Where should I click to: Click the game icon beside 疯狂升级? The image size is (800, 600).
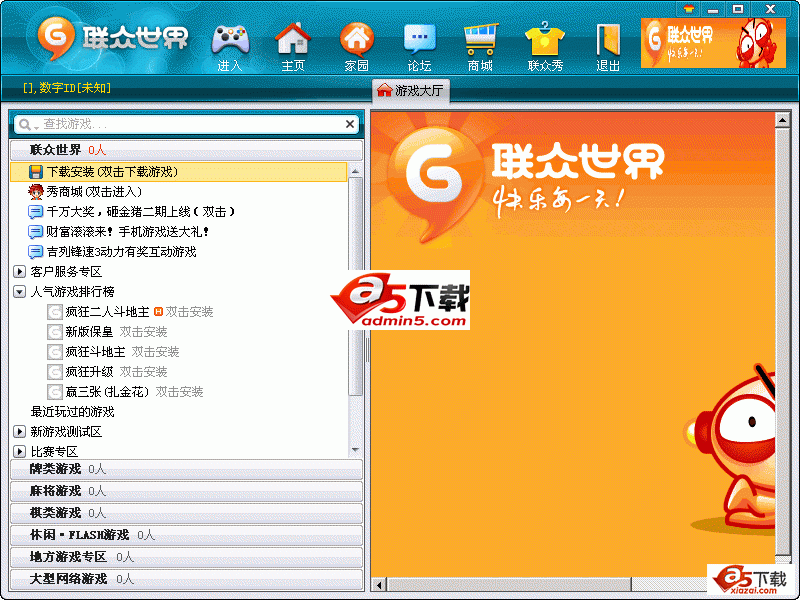(55, 371)
